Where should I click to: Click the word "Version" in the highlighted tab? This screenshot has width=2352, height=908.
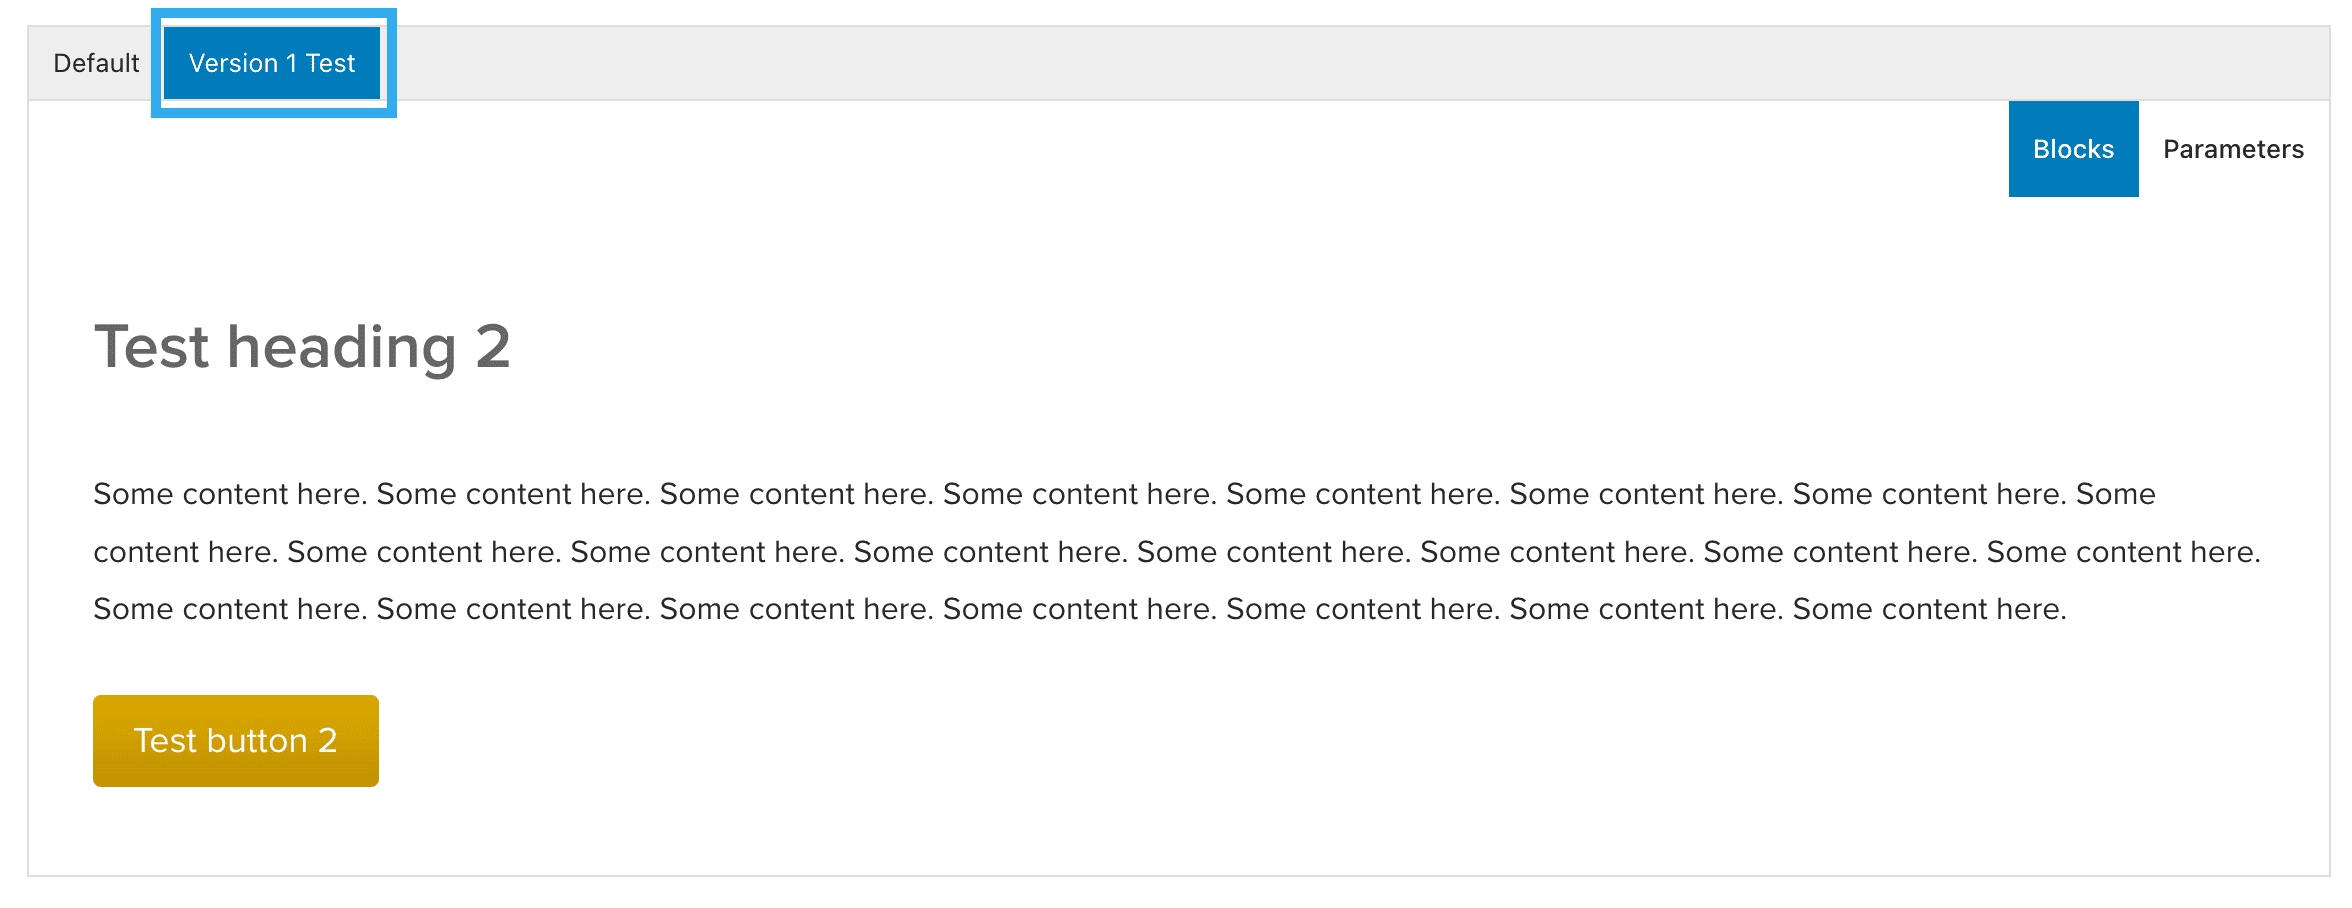pyautogui.click(x=233, y=63)
